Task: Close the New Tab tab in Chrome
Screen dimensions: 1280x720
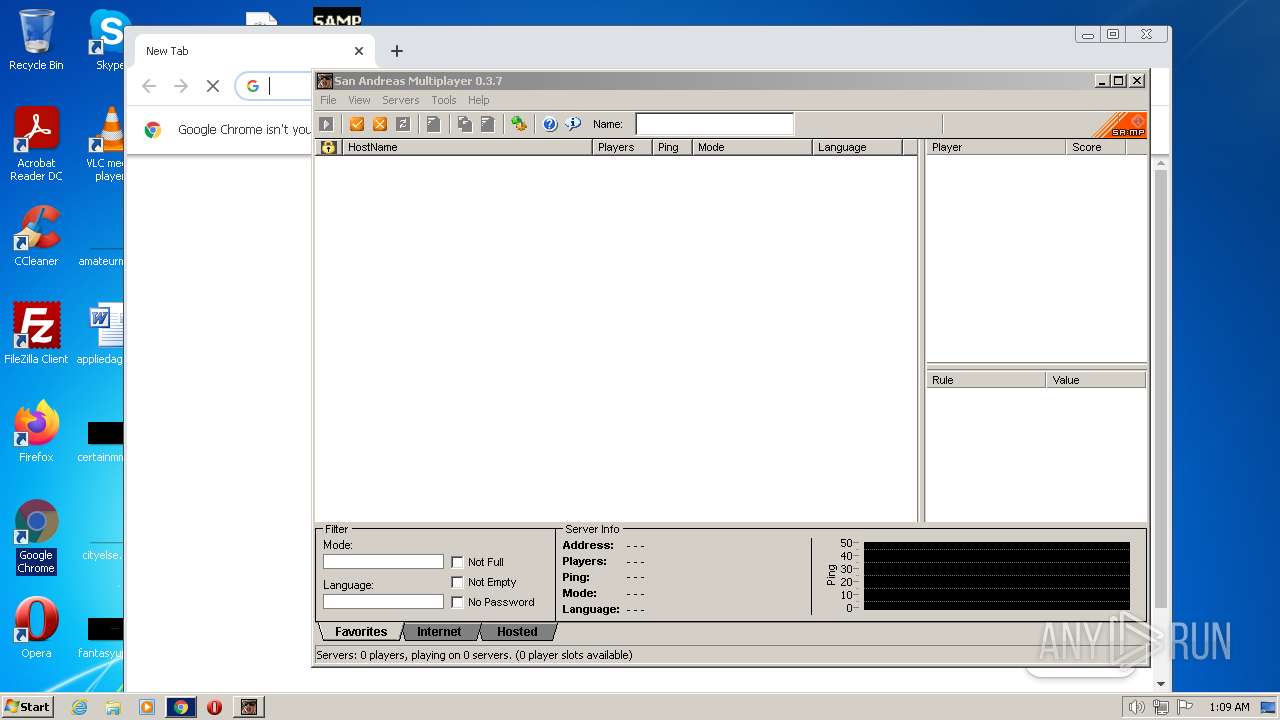Action: click(359, 51)
